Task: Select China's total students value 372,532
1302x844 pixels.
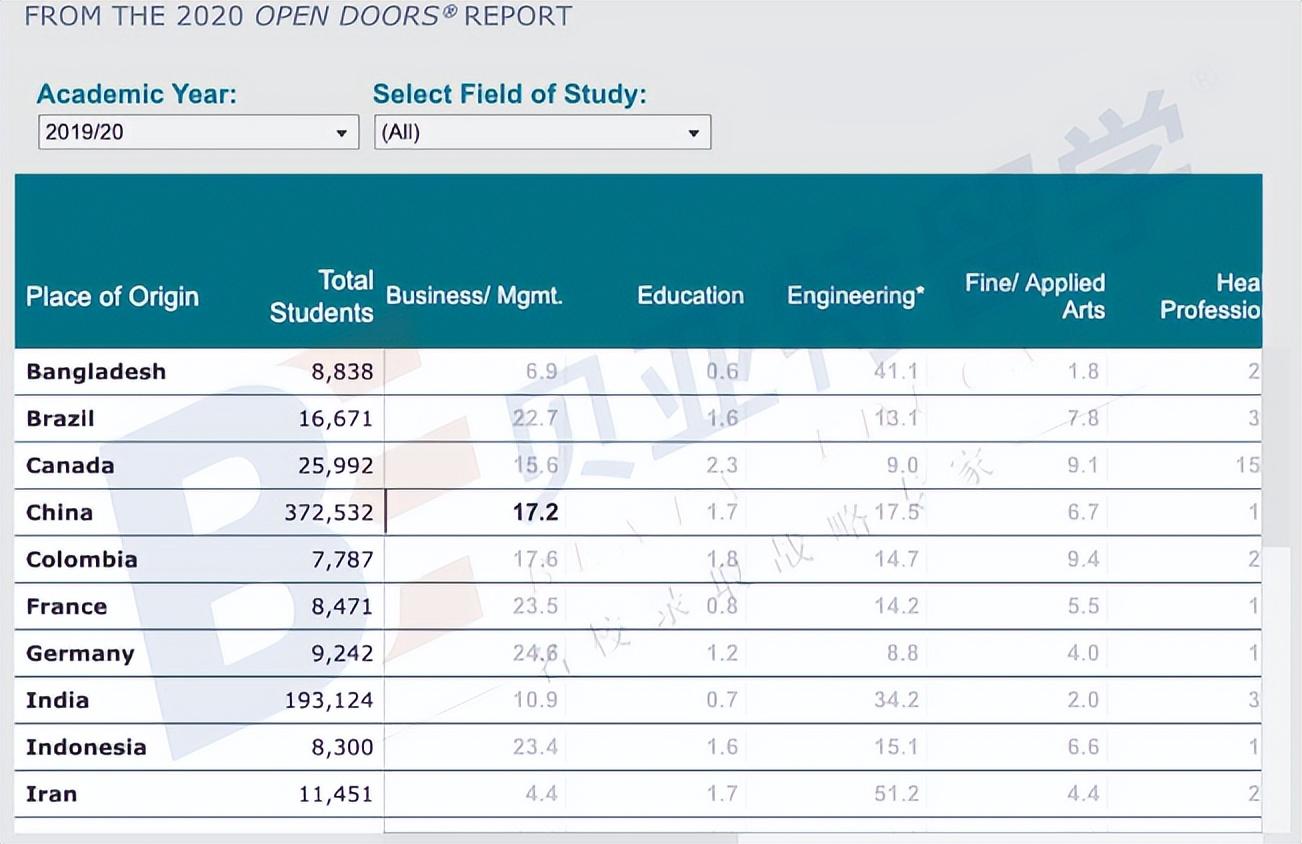Action: pyautogui.click(x=328, y=513)
